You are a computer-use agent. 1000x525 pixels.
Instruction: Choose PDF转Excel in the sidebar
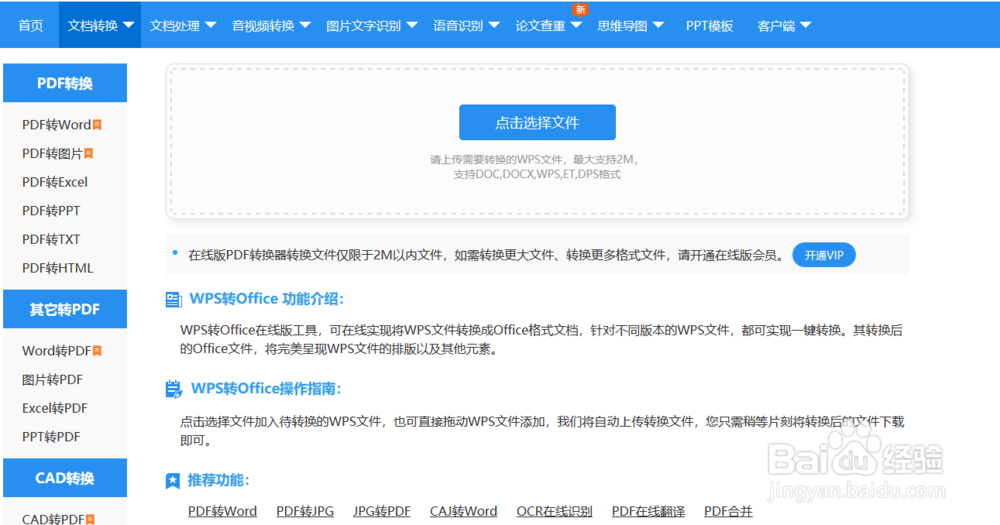(55, 182)
